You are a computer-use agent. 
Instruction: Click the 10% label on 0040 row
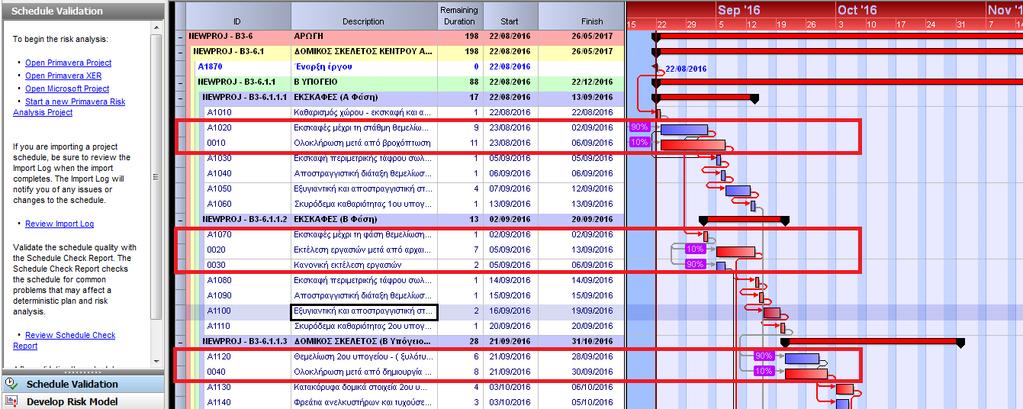(x=763, y=371)
